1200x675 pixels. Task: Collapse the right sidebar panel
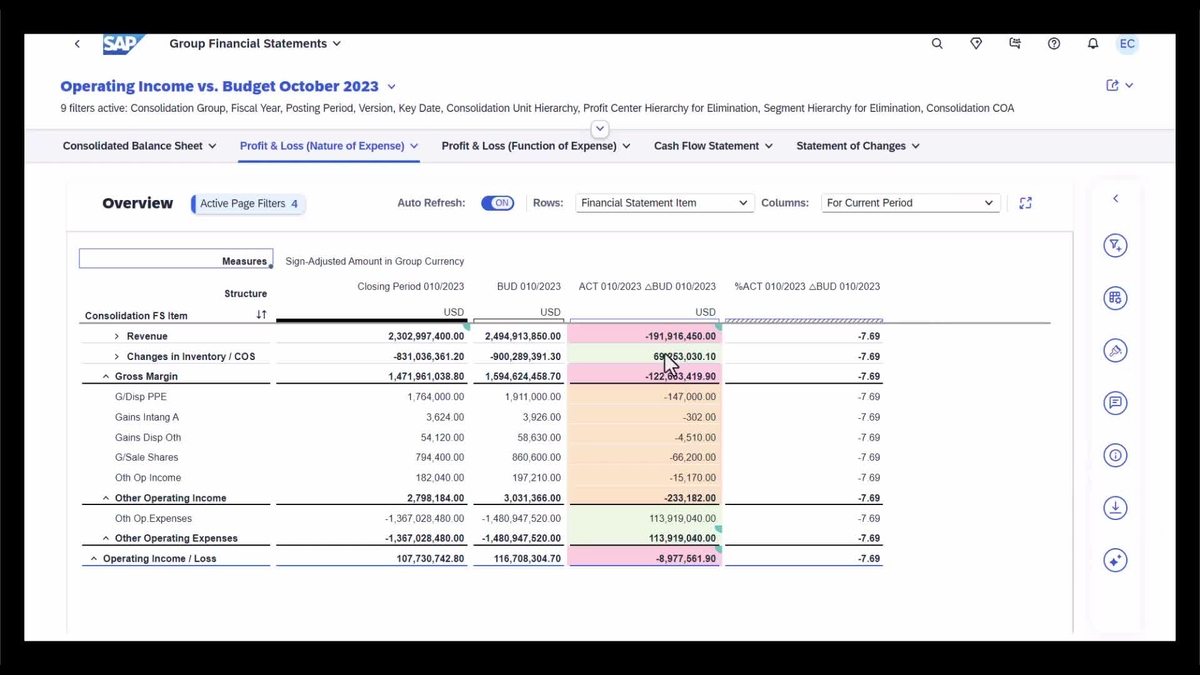[1115, 197]
